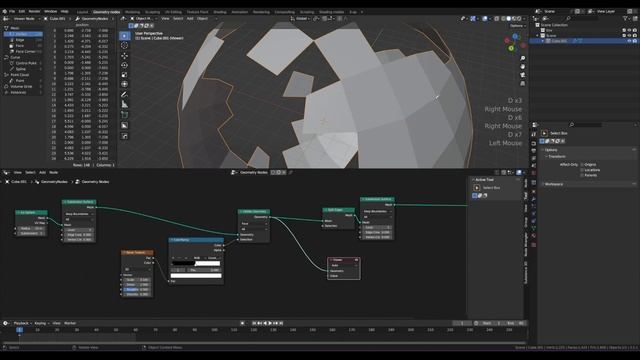Toggle viewport overlays button
This screenshot has height=360, width=640.
point(485,18)
